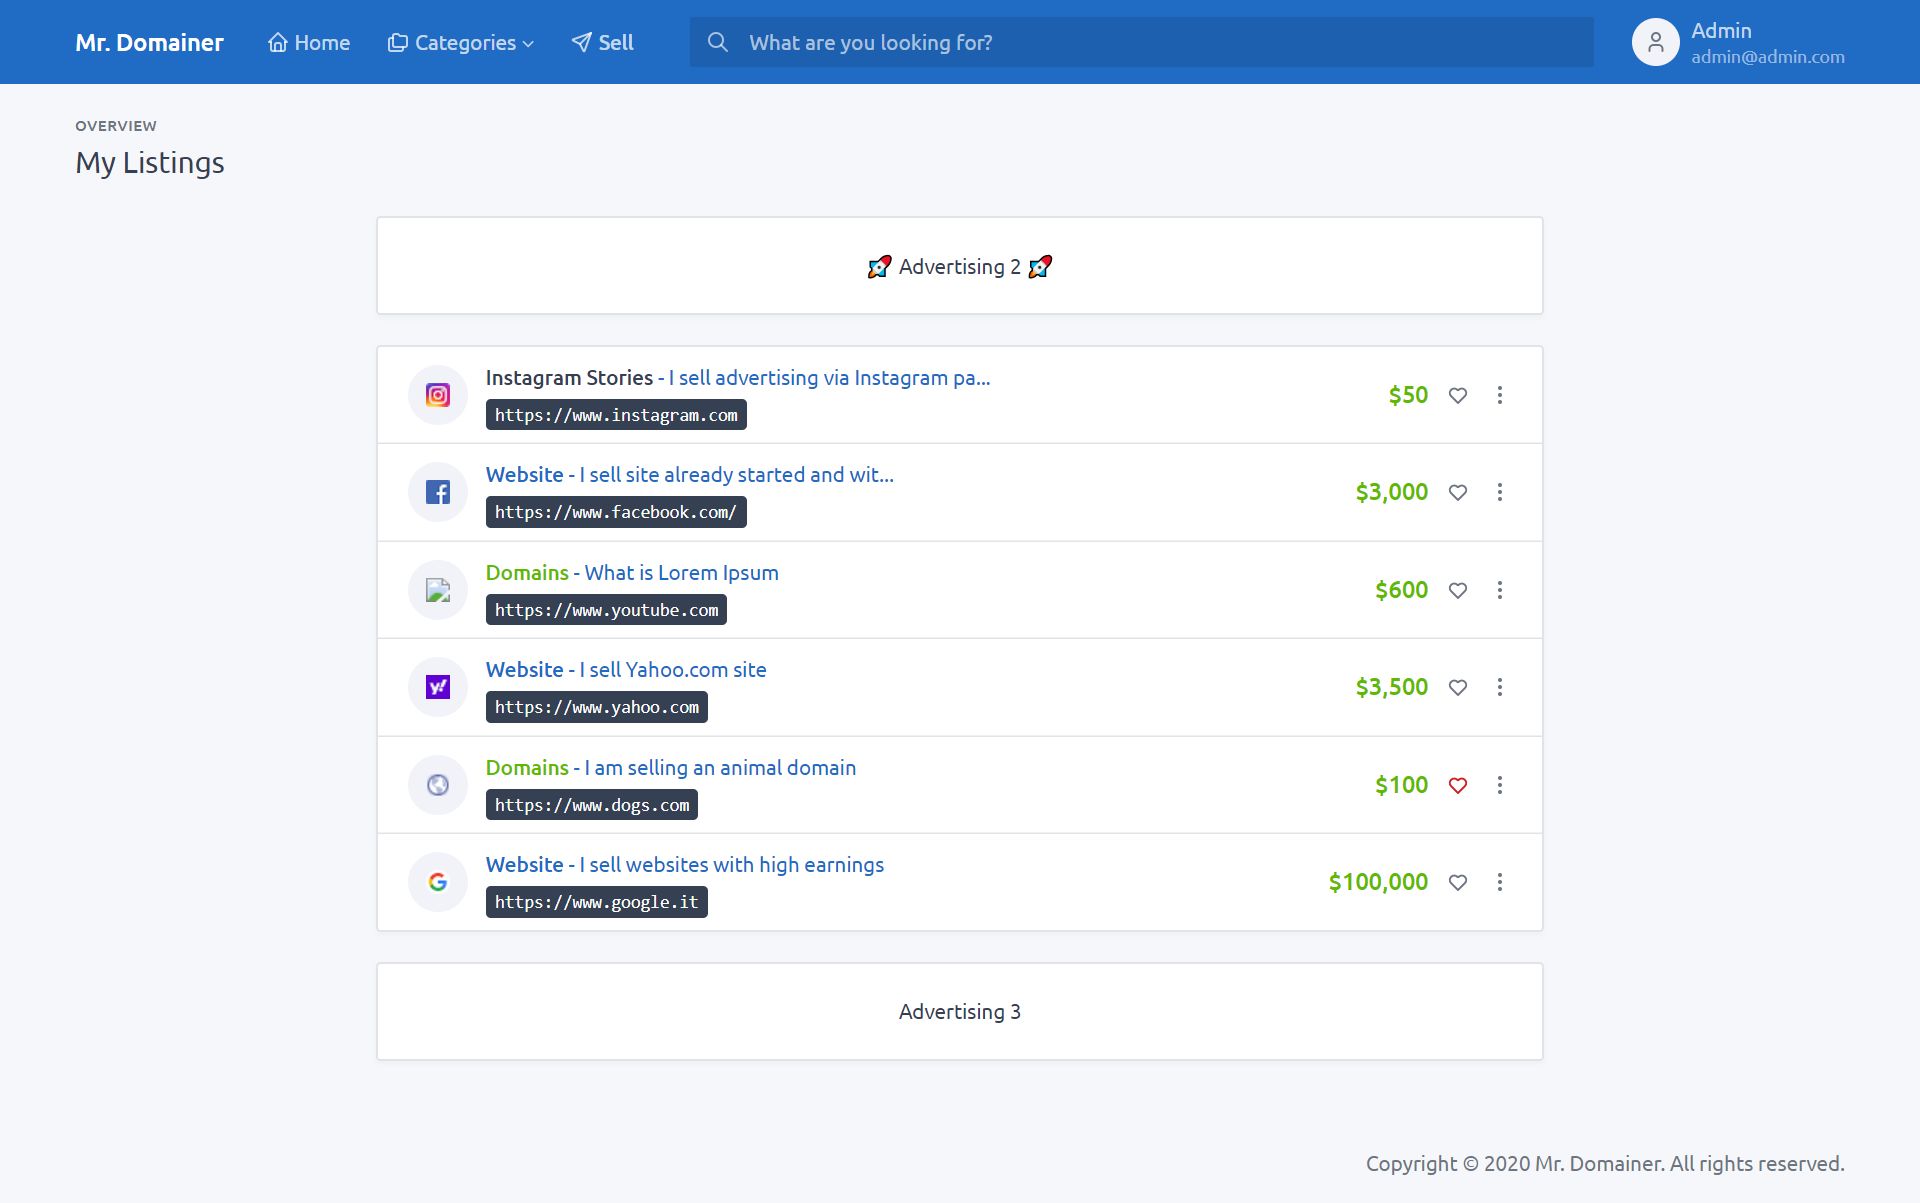Open 'I sell Yahoo.com site' listing link
Screen dimensions: 1920x1203
(672, 670)
